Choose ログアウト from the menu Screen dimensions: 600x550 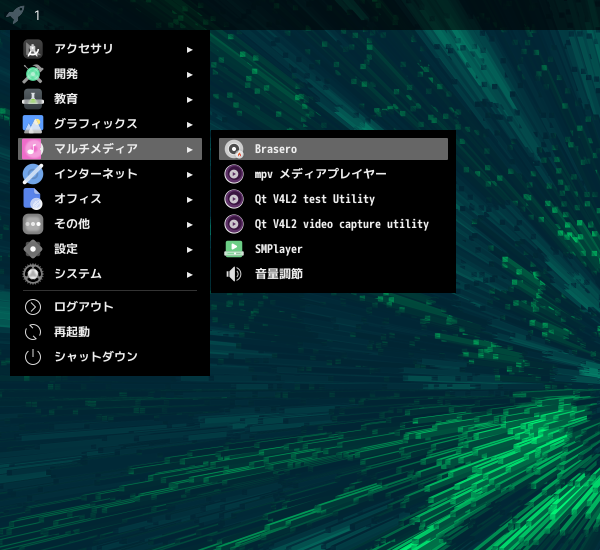[110, 307]
